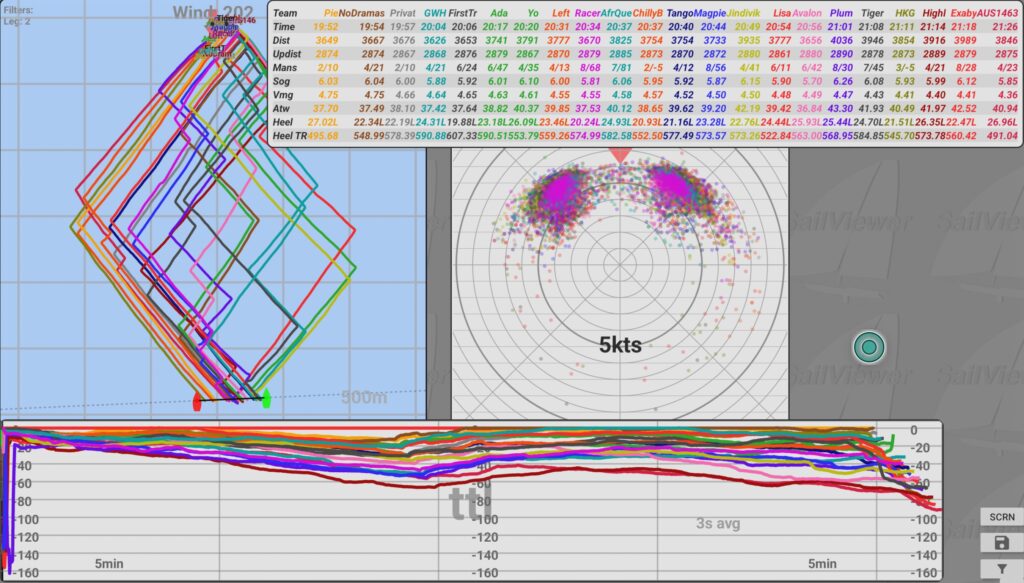Click the Ada team column header
Image resolution: width=1024 pixels, height=583 pixels.
[499, 13]
